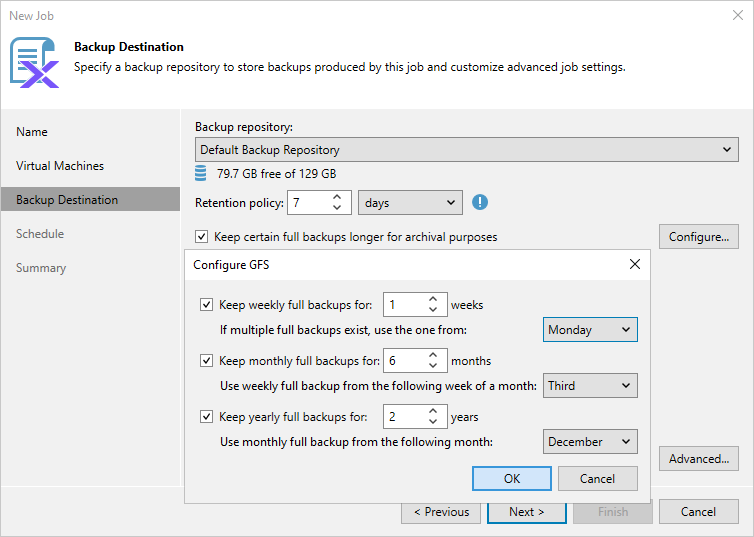Click the repository storage database icon
Viewport: 754px width, 537px height.
[x=201, y=173]
